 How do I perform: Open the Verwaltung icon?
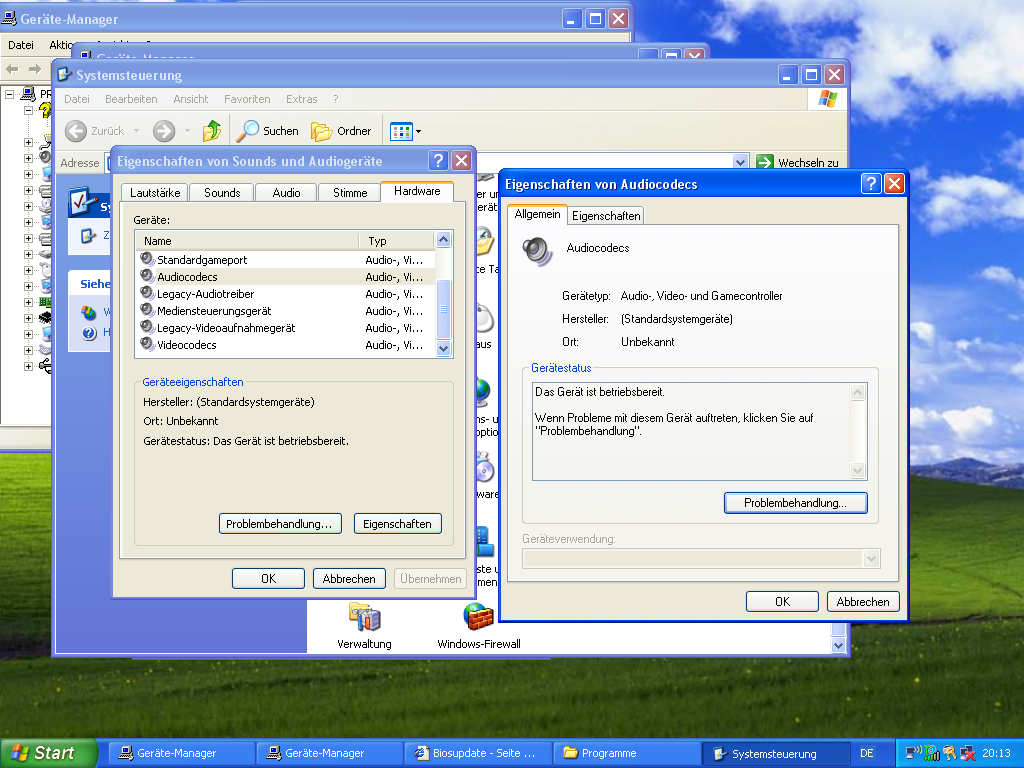click(x=364, y=618)
